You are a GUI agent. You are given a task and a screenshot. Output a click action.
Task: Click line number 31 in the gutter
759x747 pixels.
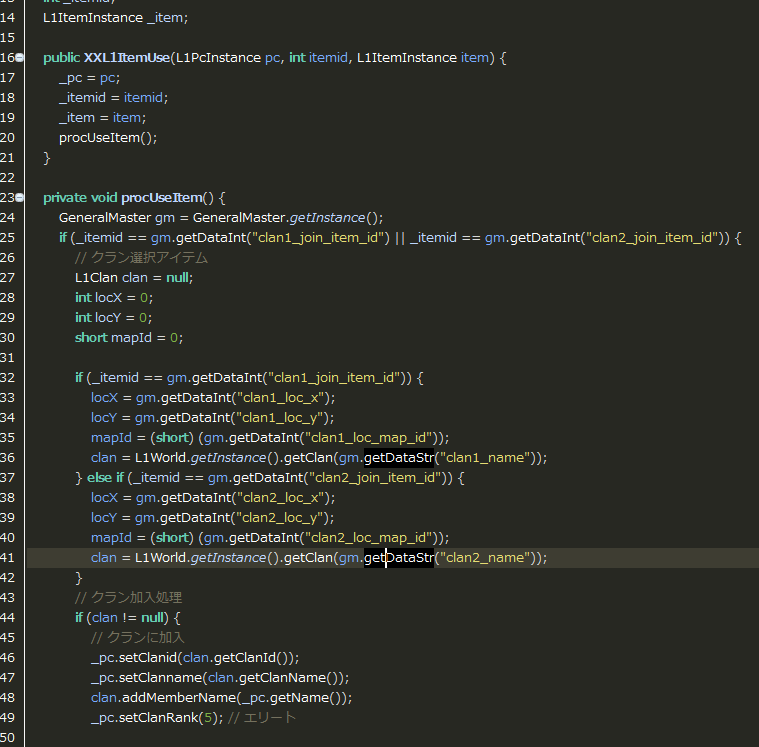click(8, 358)
